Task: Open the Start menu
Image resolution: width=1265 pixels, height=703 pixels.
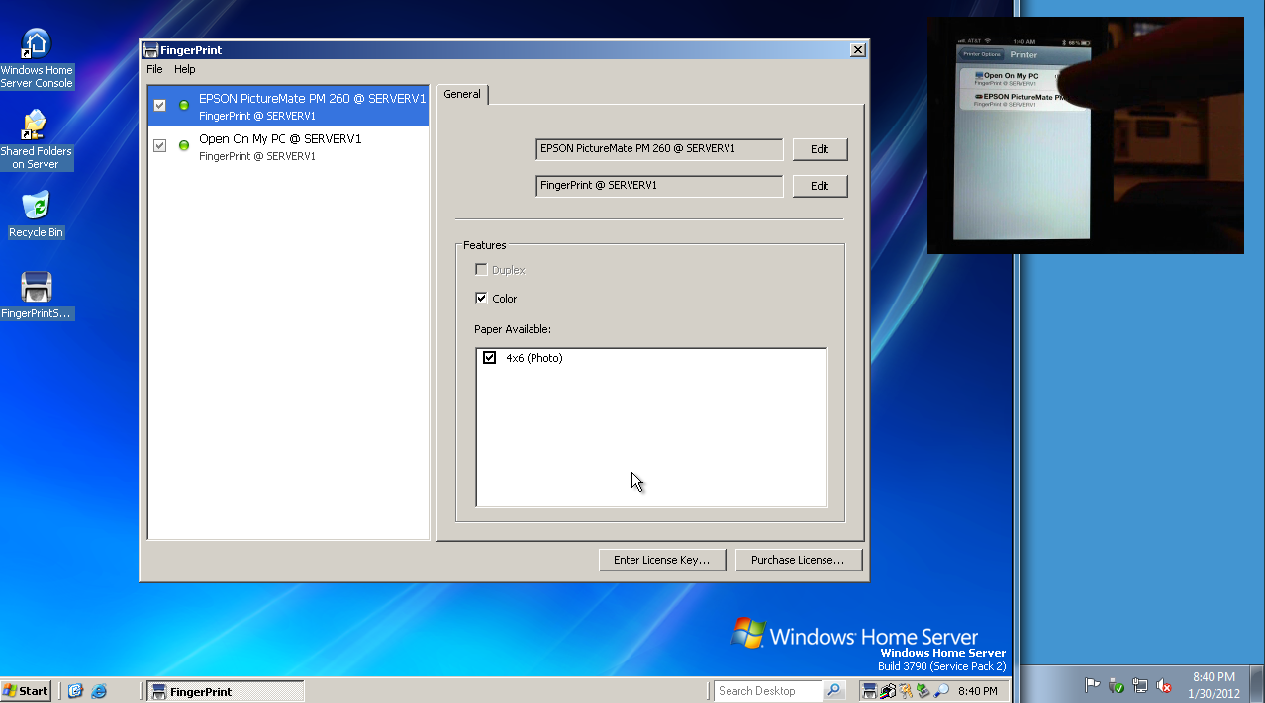Action: pos(26,691)
